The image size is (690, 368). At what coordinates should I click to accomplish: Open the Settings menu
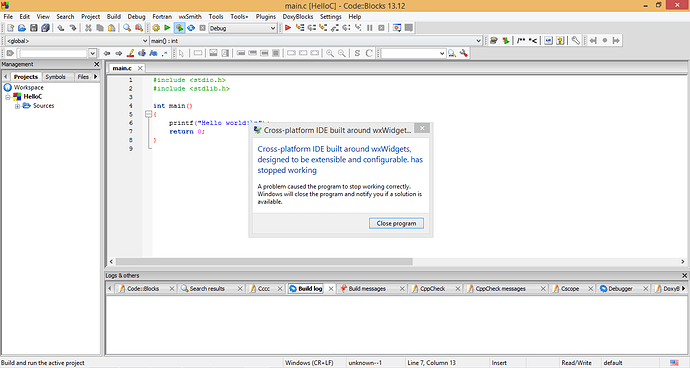coord(330,17)
